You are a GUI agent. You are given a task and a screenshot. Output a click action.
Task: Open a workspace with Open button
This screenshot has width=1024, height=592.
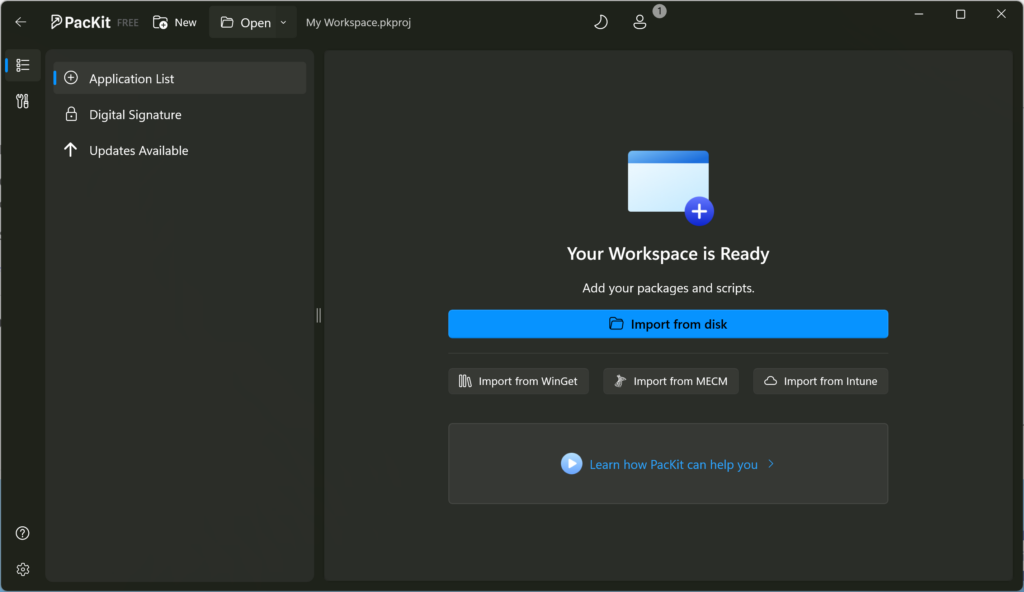pos(246,22)
